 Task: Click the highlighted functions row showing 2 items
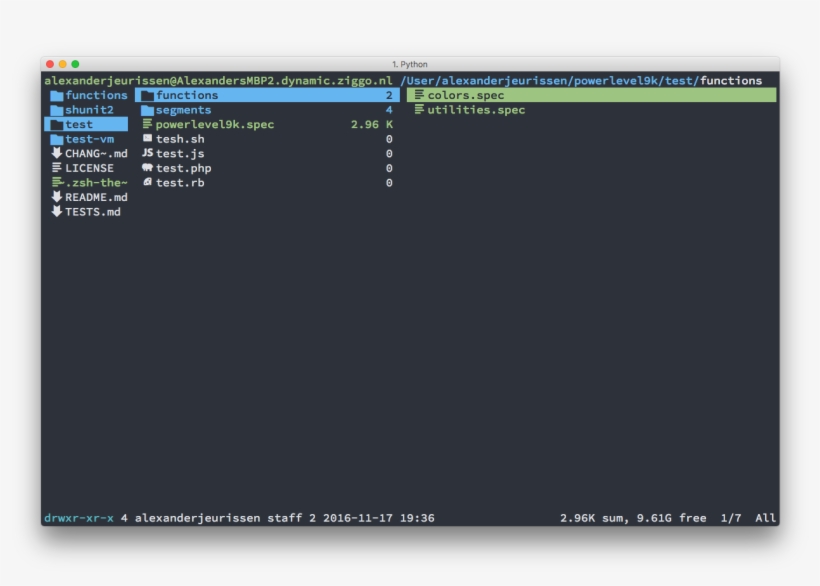pos(266,96)
